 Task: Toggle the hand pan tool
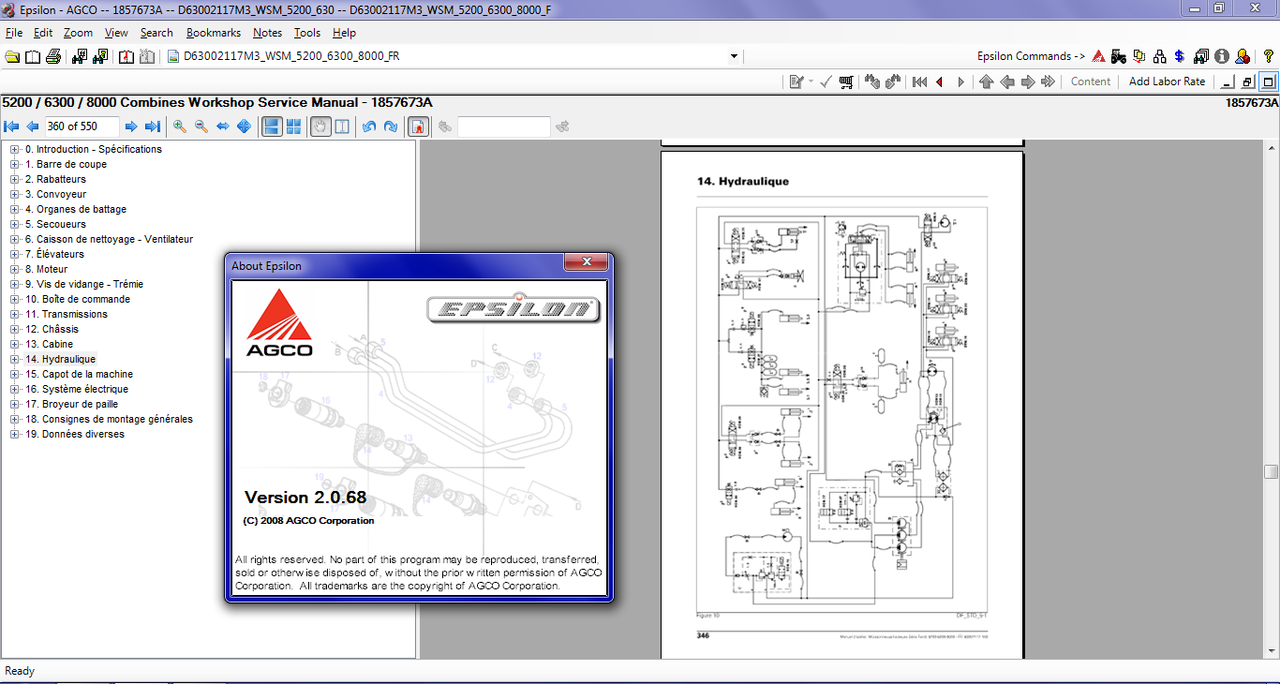320,126
